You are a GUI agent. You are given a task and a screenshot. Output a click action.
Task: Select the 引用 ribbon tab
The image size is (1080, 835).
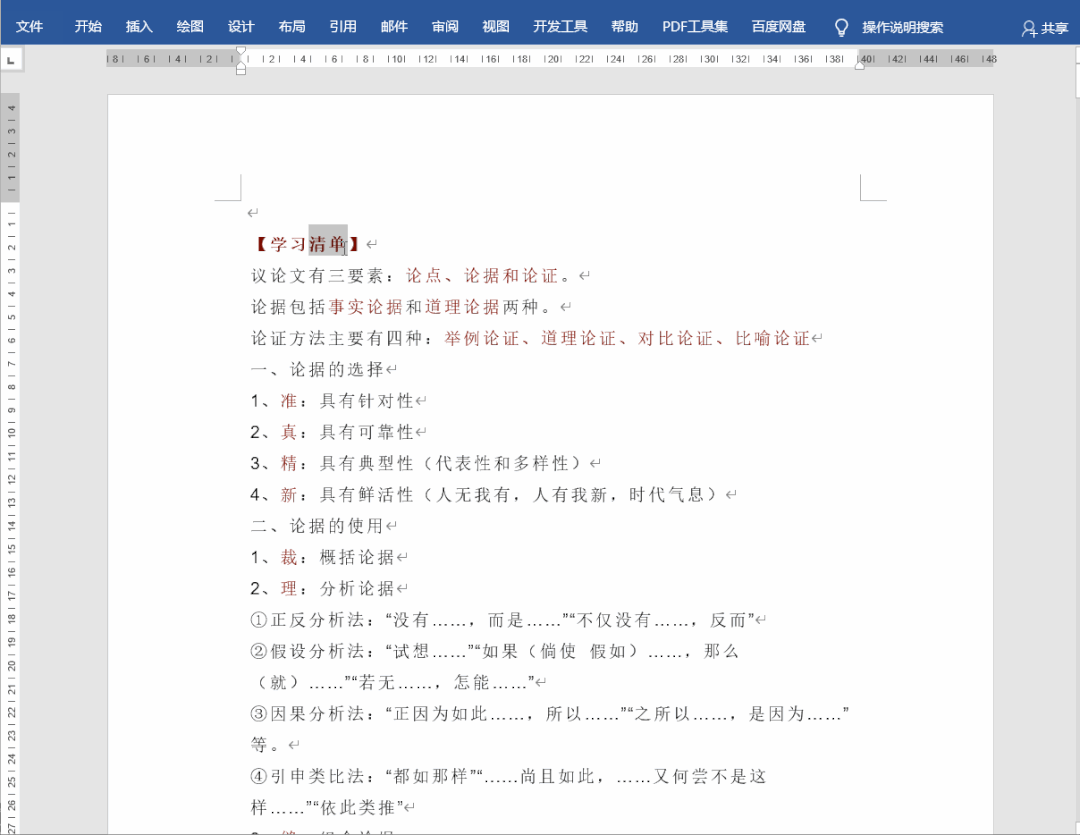click(x=343, y=27)
